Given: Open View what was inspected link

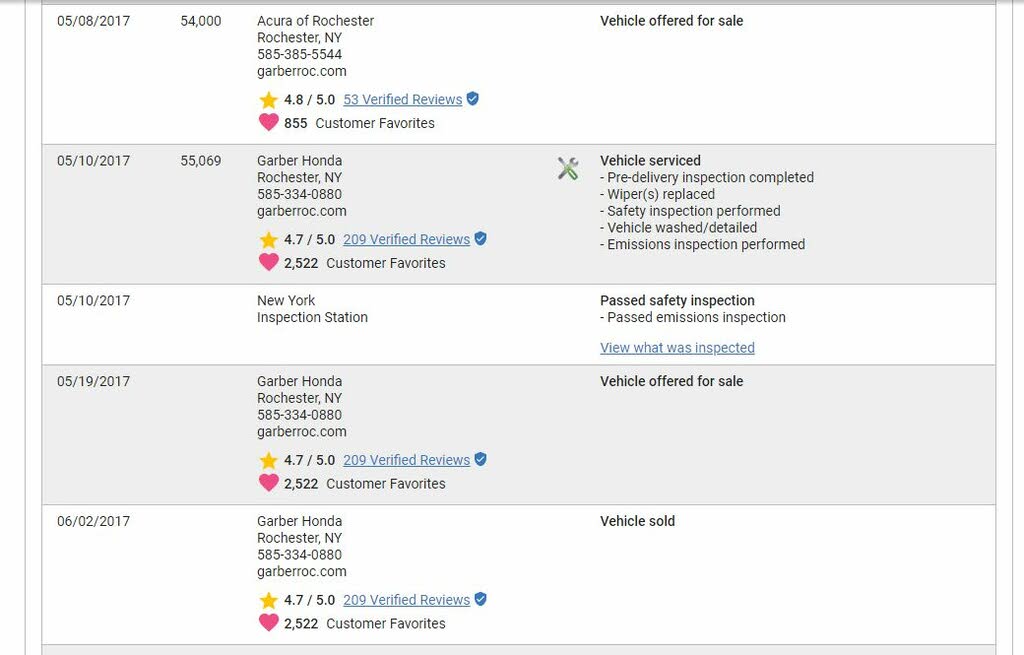Looking at the screenshot, I should pos(677,347).
